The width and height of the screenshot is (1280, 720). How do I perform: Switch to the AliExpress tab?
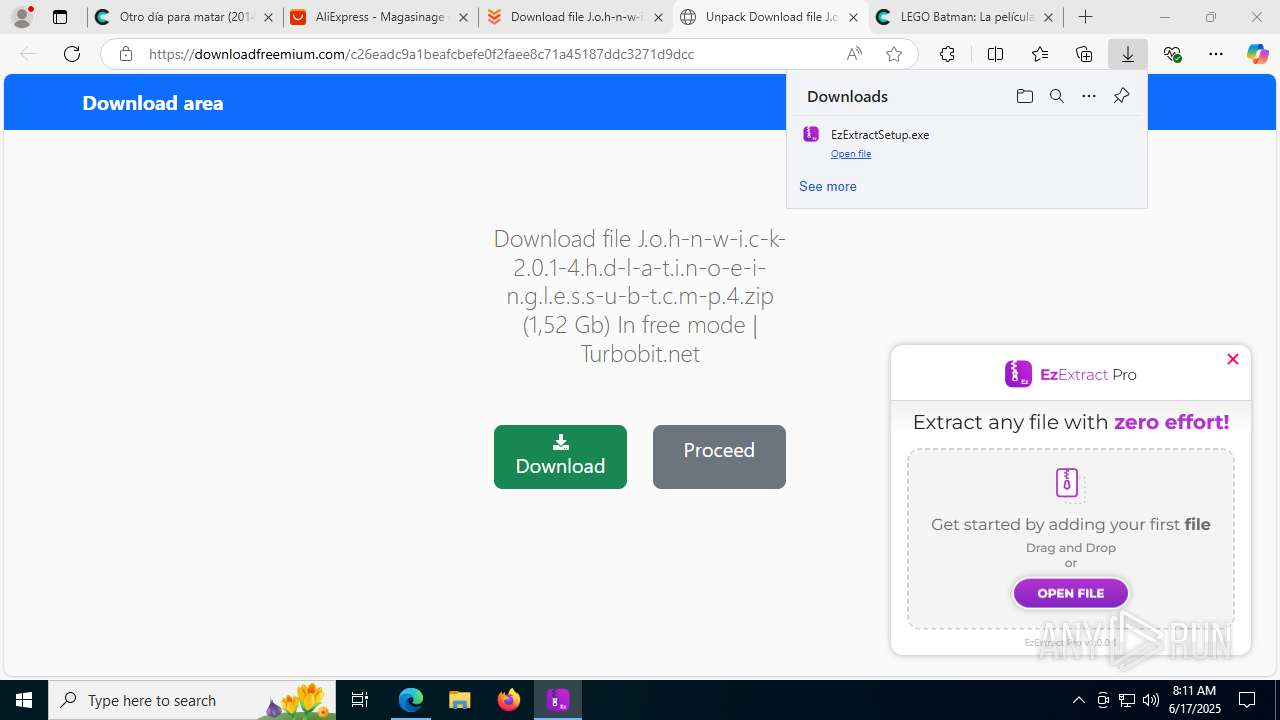[x=380, y=17]
